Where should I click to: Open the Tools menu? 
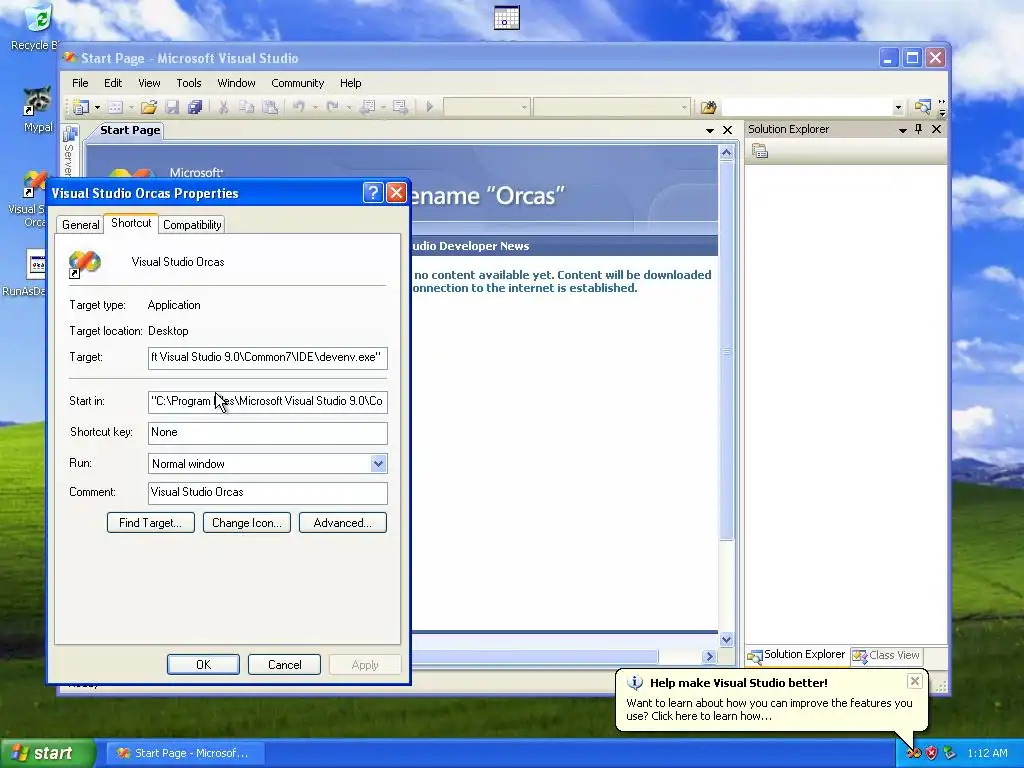(x=189, y=83)
